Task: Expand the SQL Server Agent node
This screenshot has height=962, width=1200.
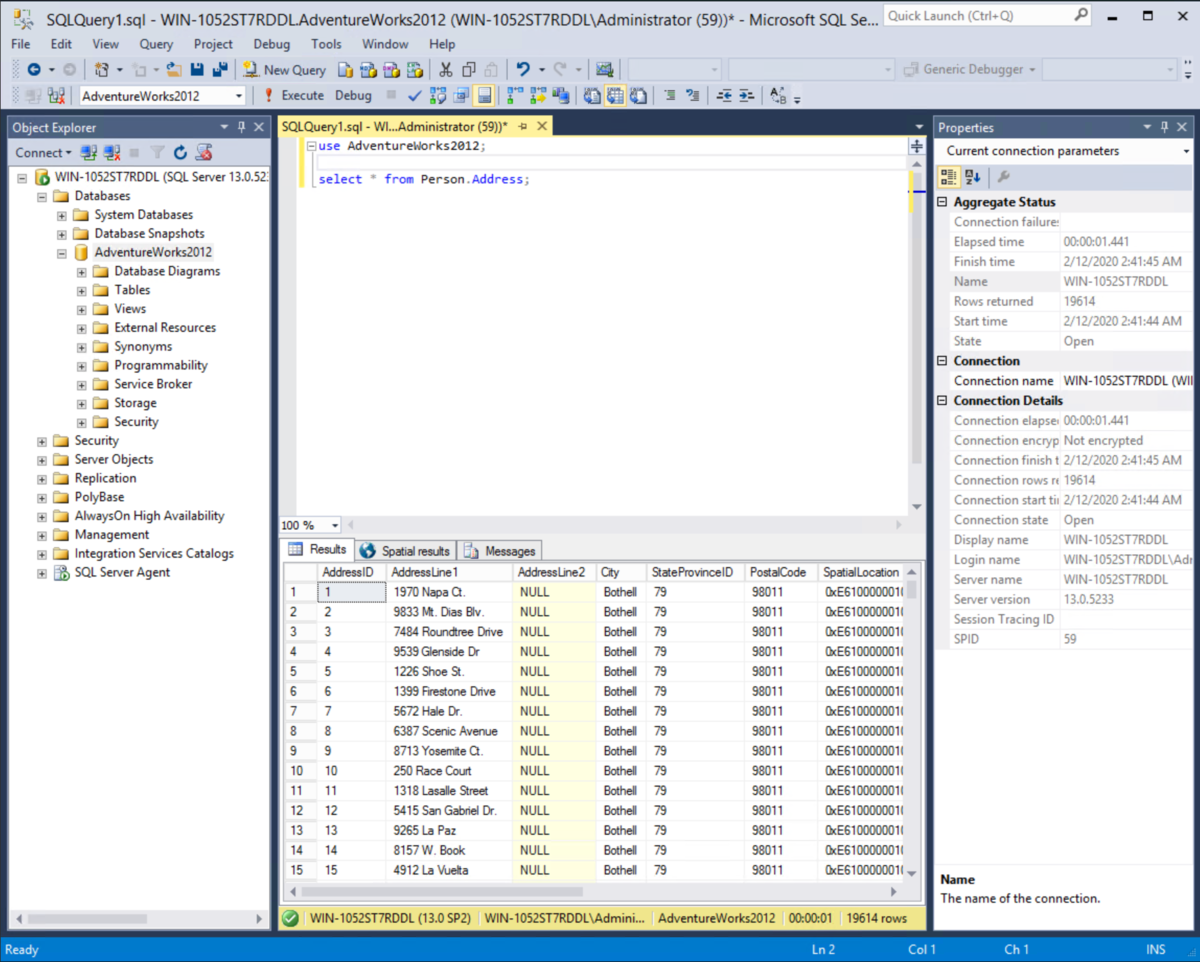Action: pos(42,573)
